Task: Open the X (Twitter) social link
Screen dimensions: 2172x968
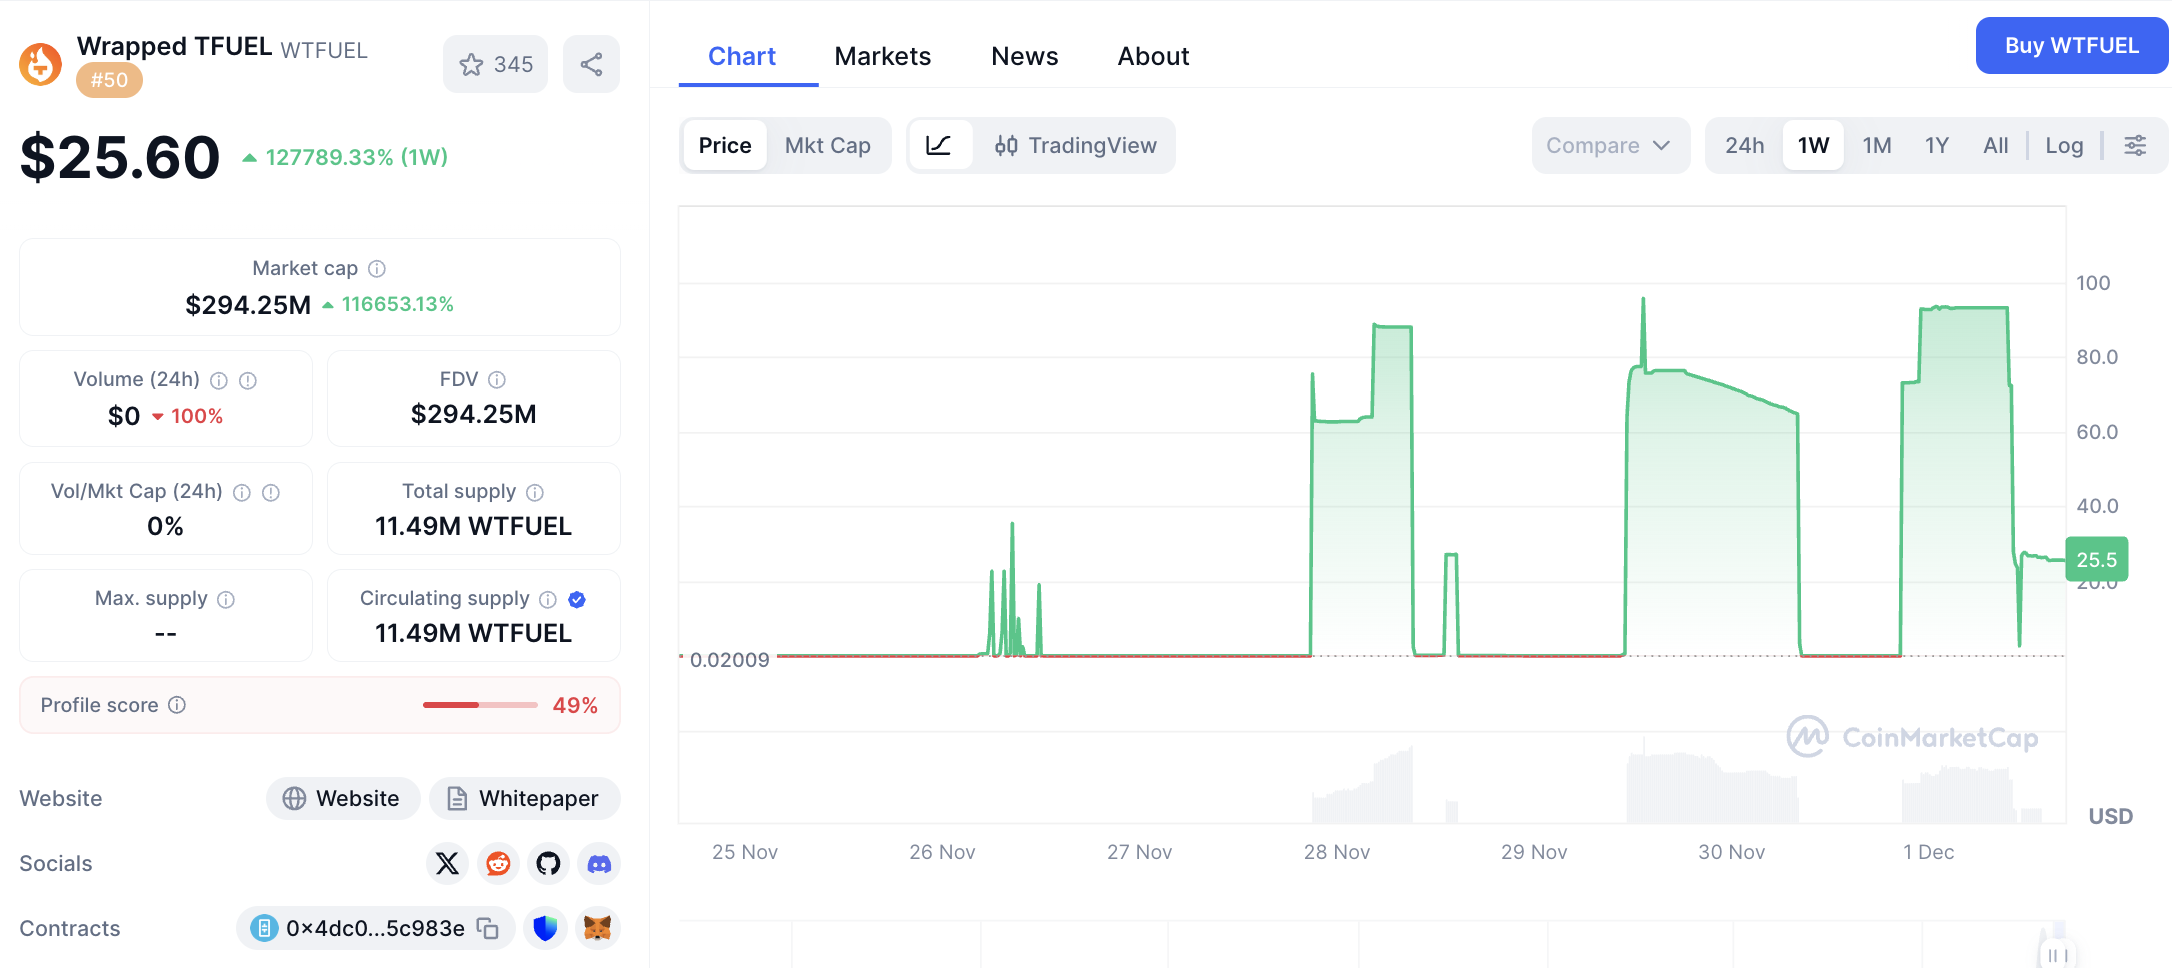Action: pos(447,863)
